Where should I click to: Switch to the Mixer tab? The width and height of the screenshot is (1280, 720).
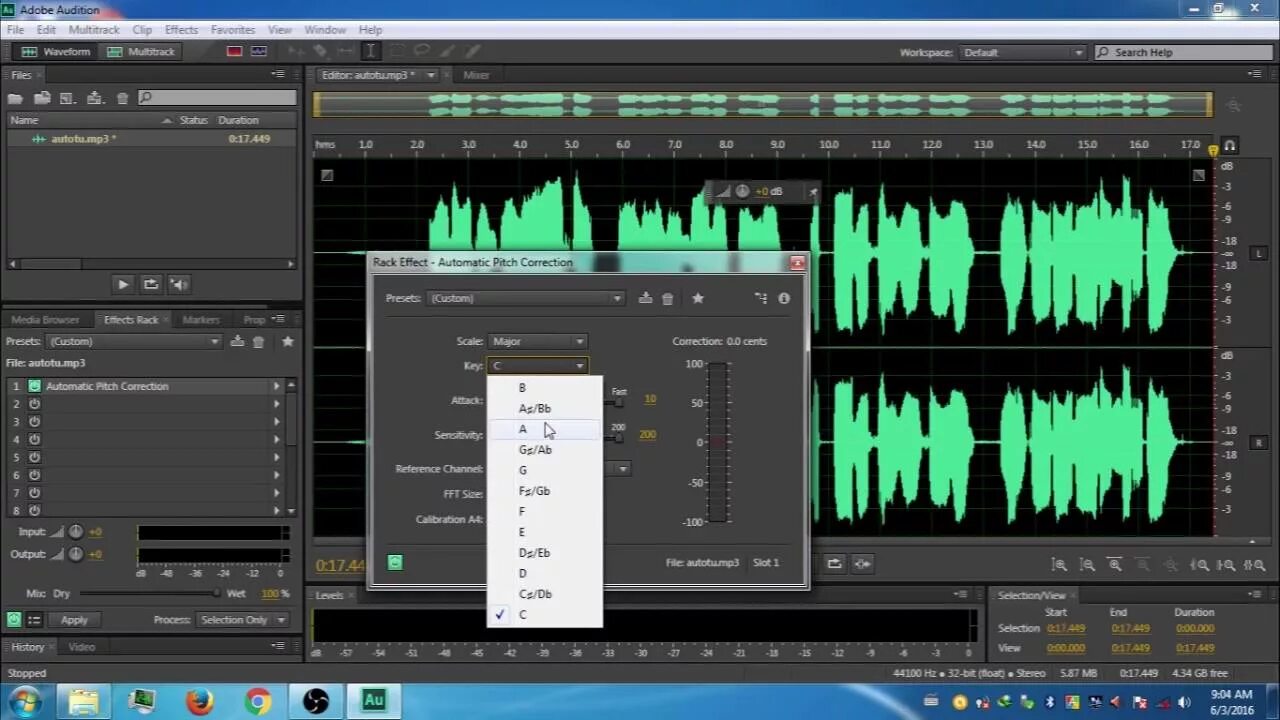pos(476,75)
